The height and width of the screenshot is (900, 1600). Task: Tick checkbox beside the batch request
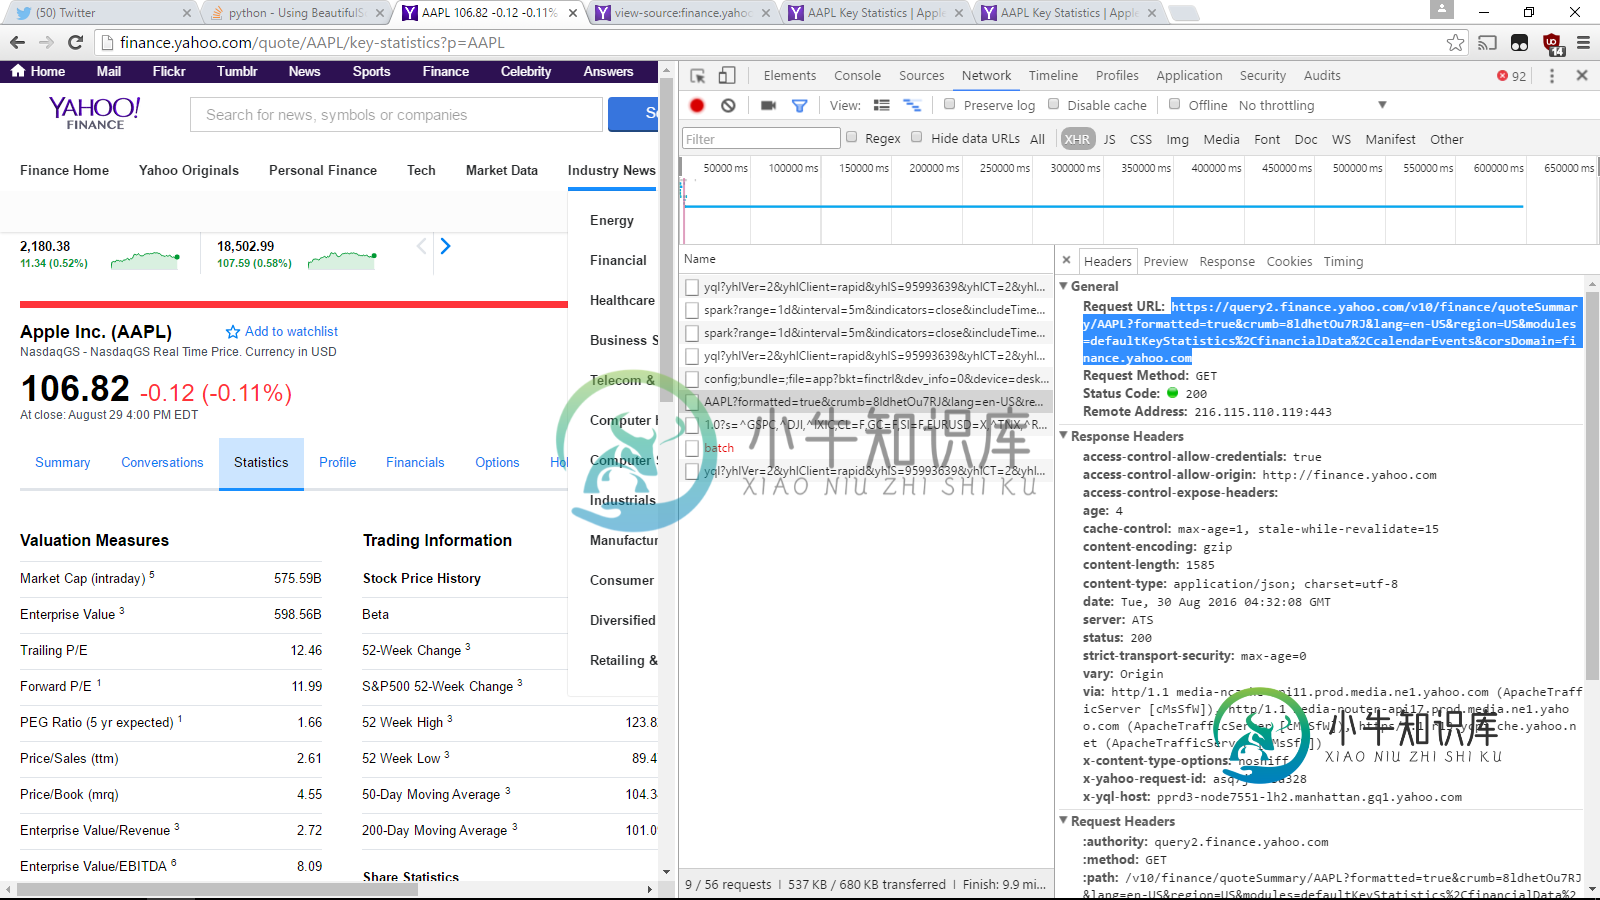pos(692,448)
